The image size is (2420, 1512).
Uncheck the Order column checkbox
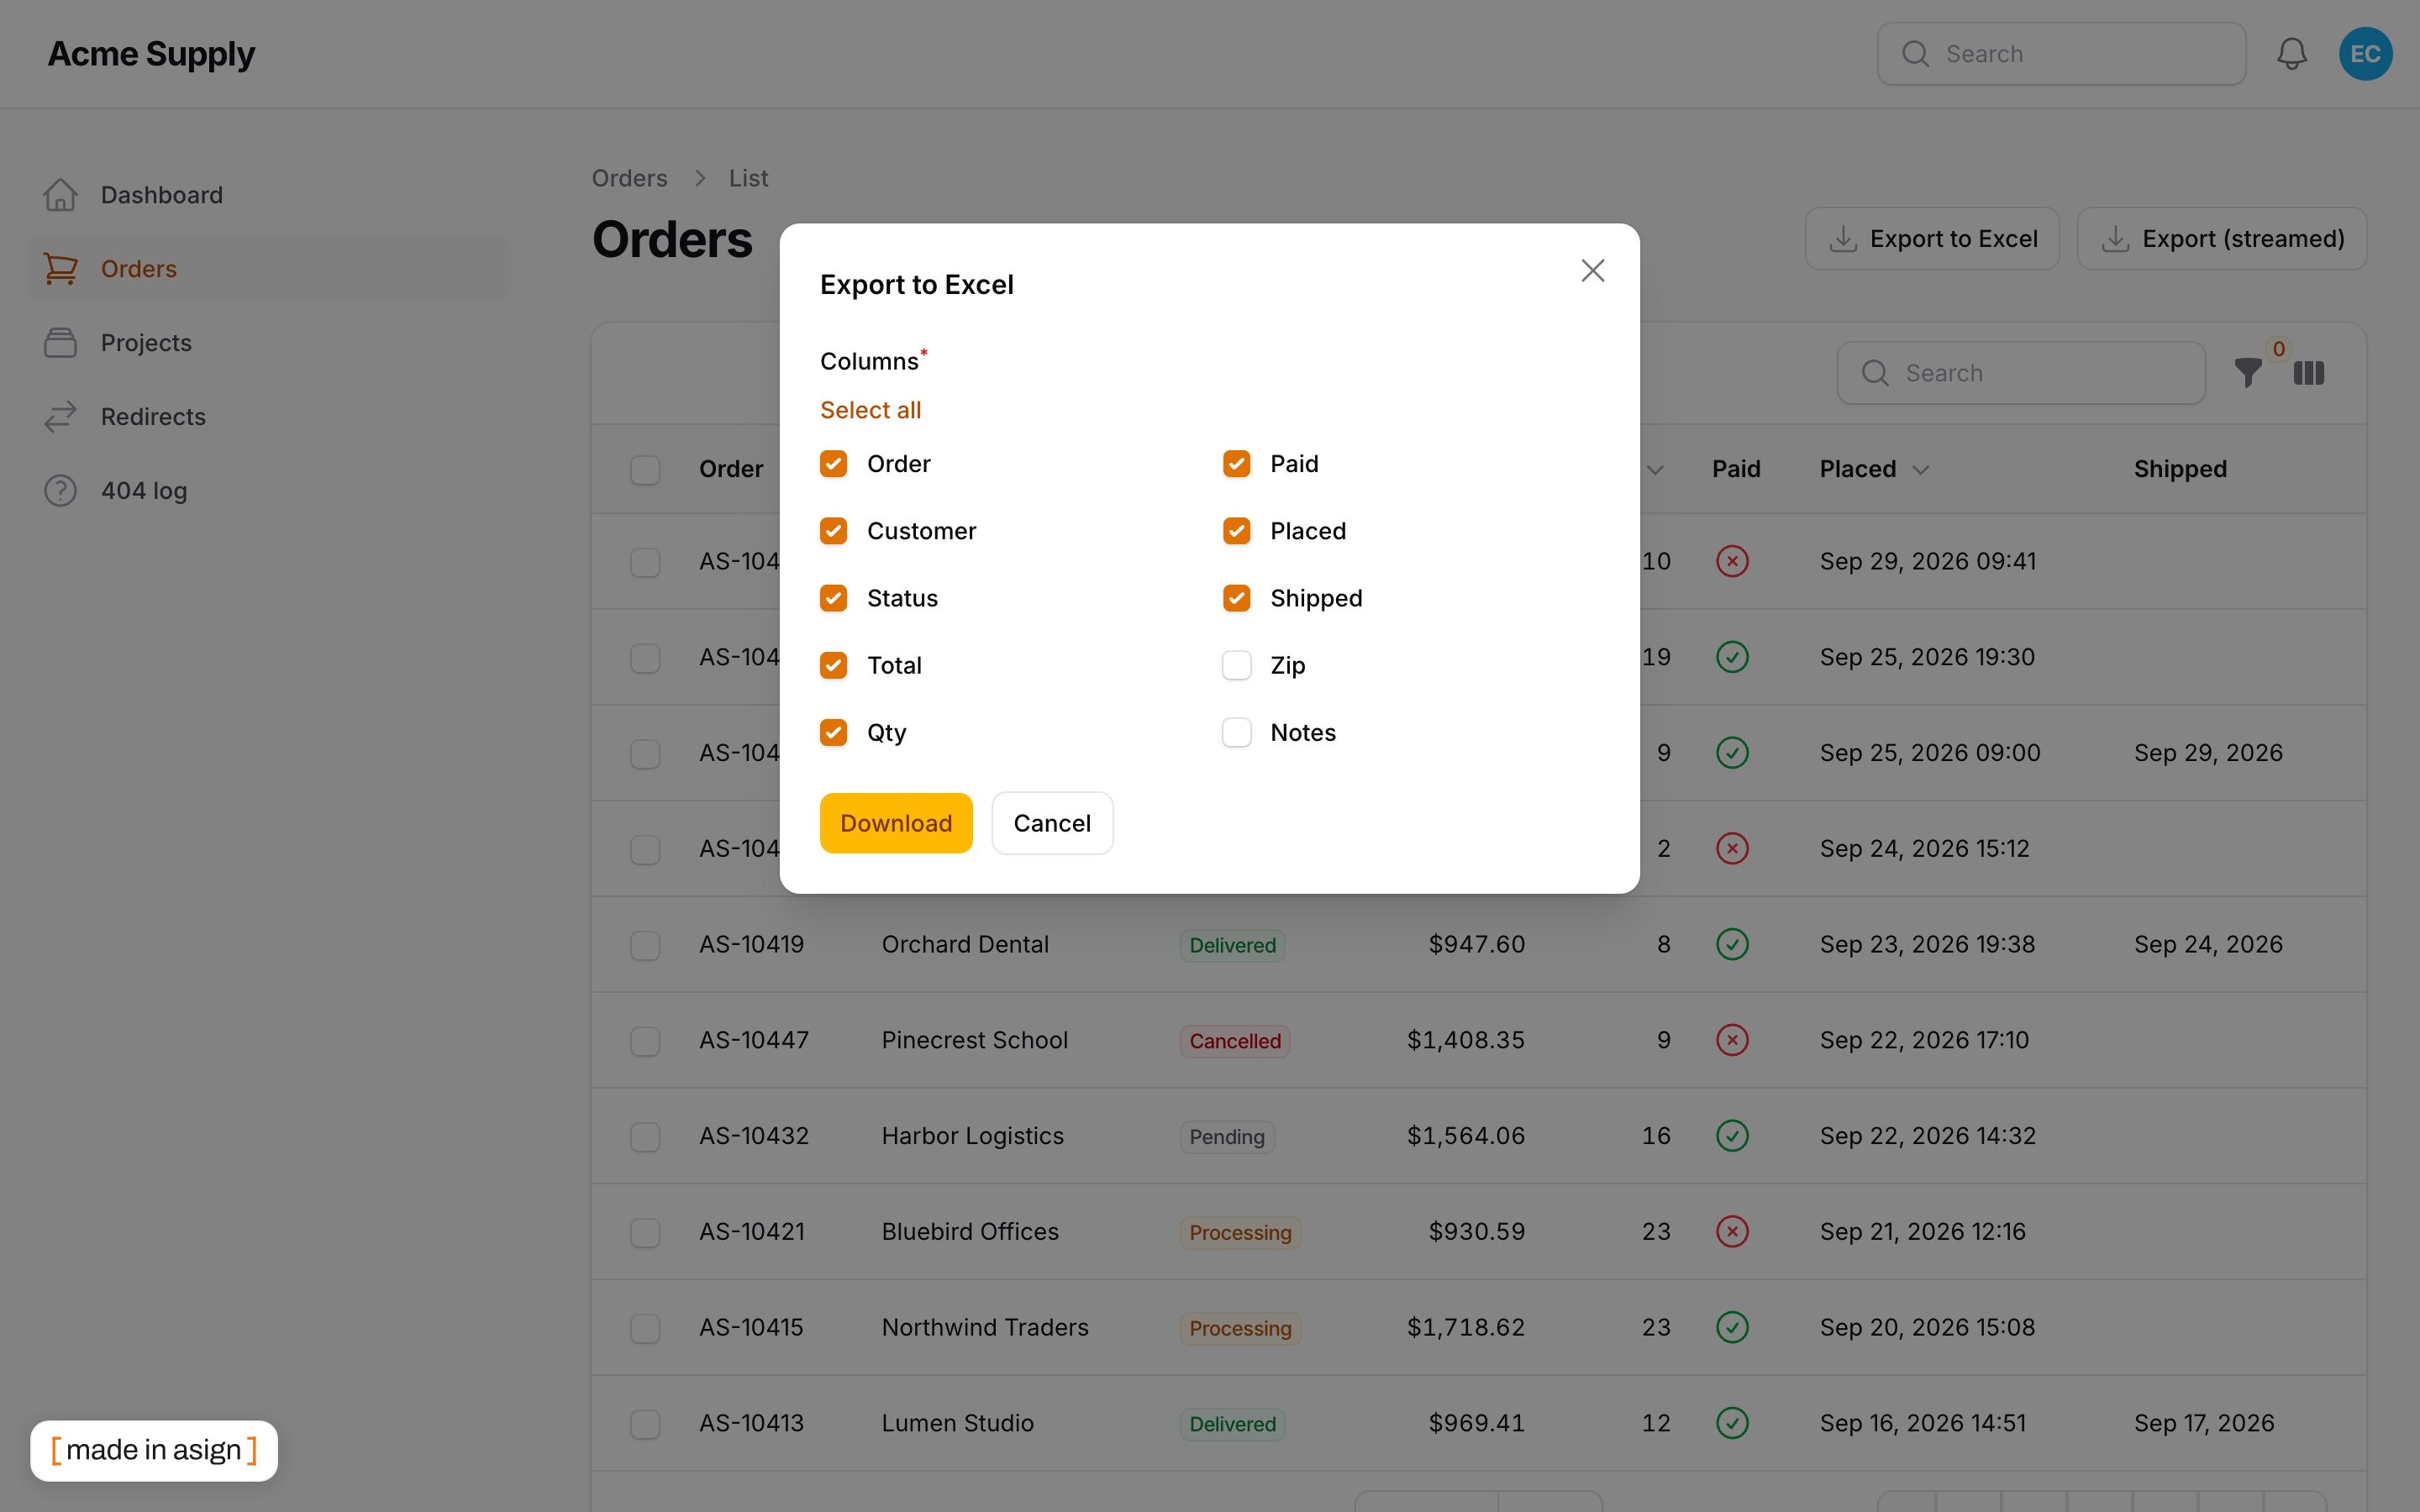pos(833,464)
